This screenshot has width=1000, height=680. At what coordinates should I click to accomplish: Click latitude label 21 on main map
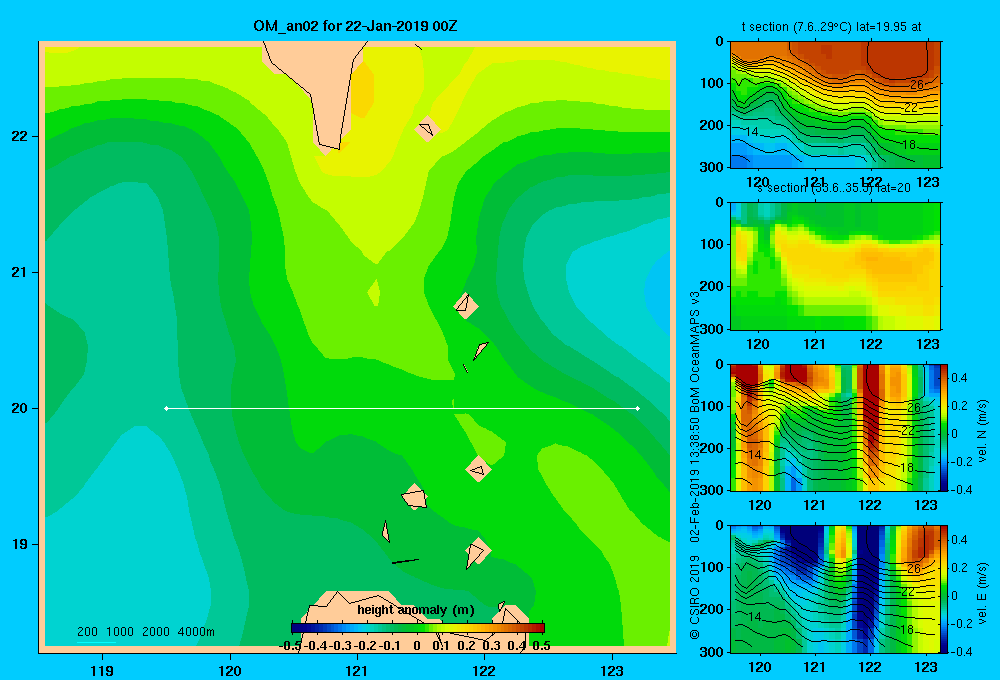20,272
